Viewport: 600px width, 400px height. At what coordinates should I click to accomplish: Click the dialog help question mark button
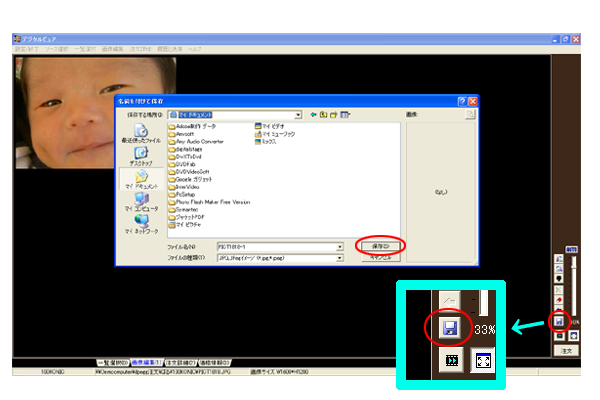point(462,102)
